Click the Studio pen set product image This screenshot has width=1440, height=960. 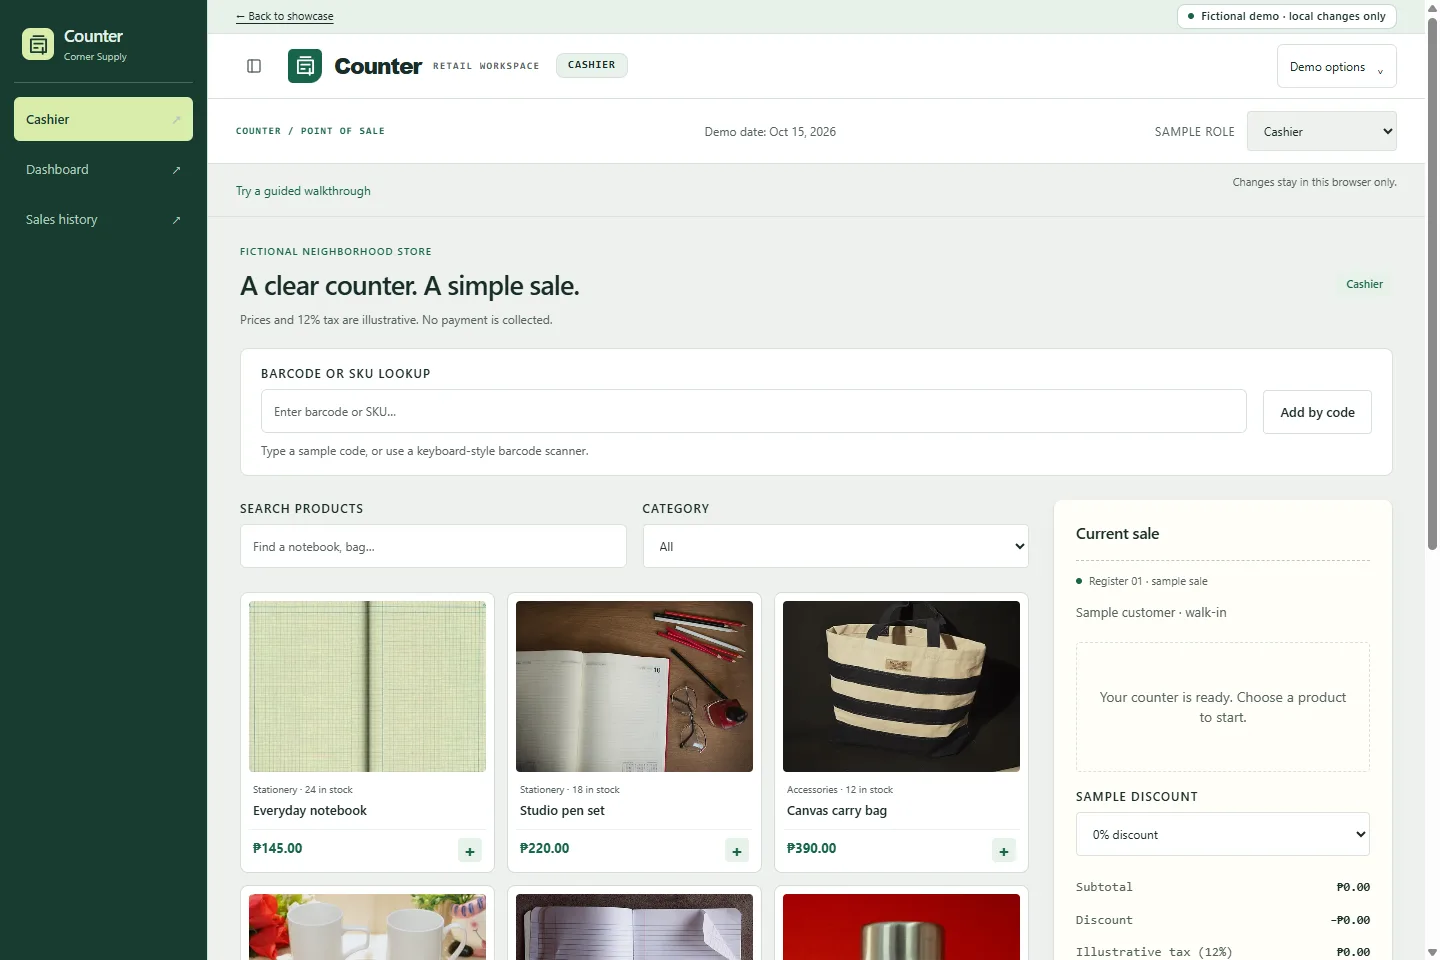(x=634, y=686)
